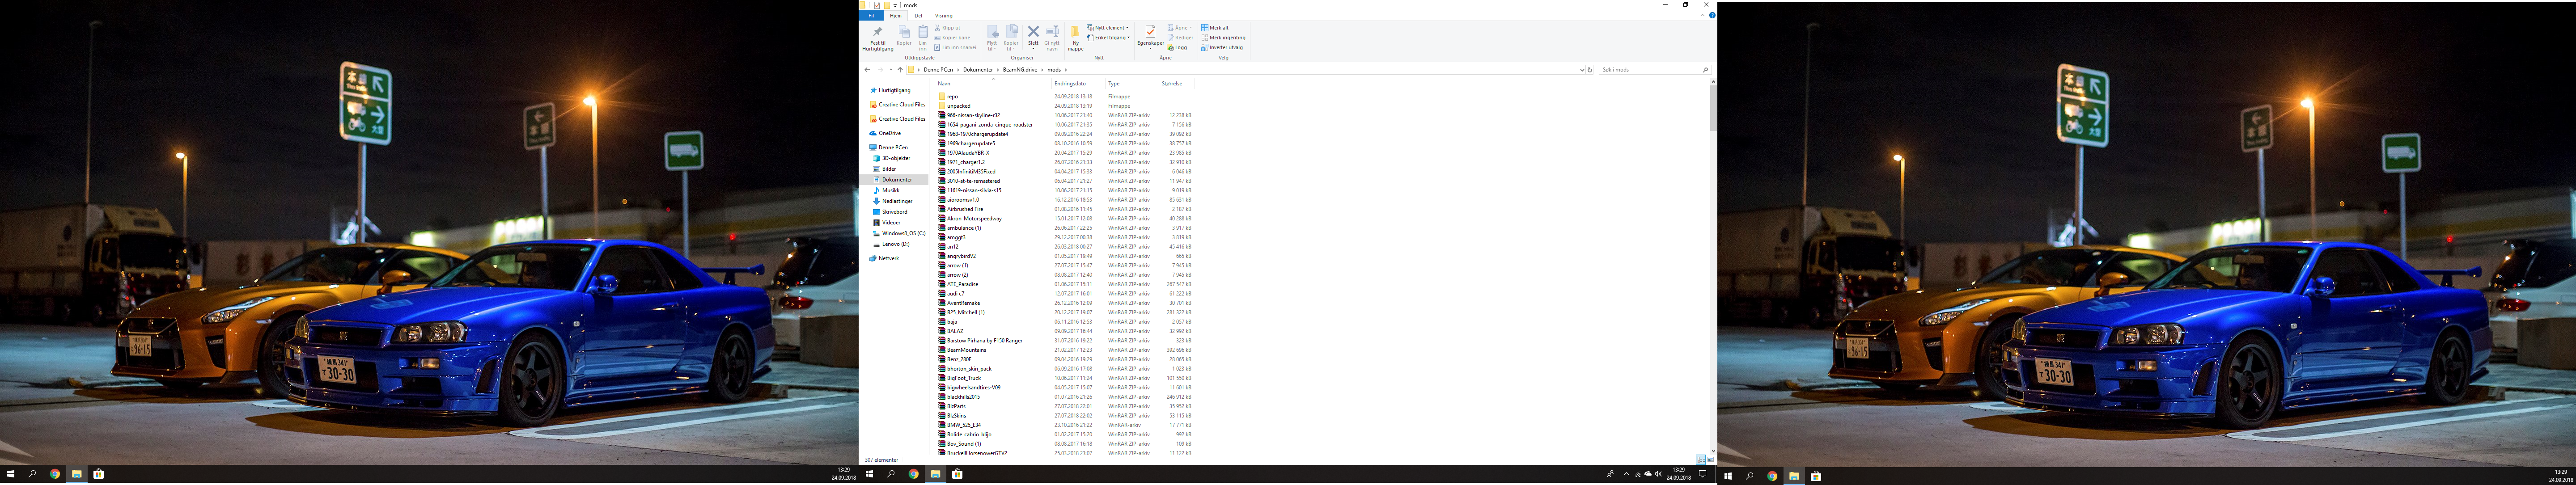This screenshot has height=485, width=2576.
Task: Open the Fil menu tab
Action: [871, 16]
